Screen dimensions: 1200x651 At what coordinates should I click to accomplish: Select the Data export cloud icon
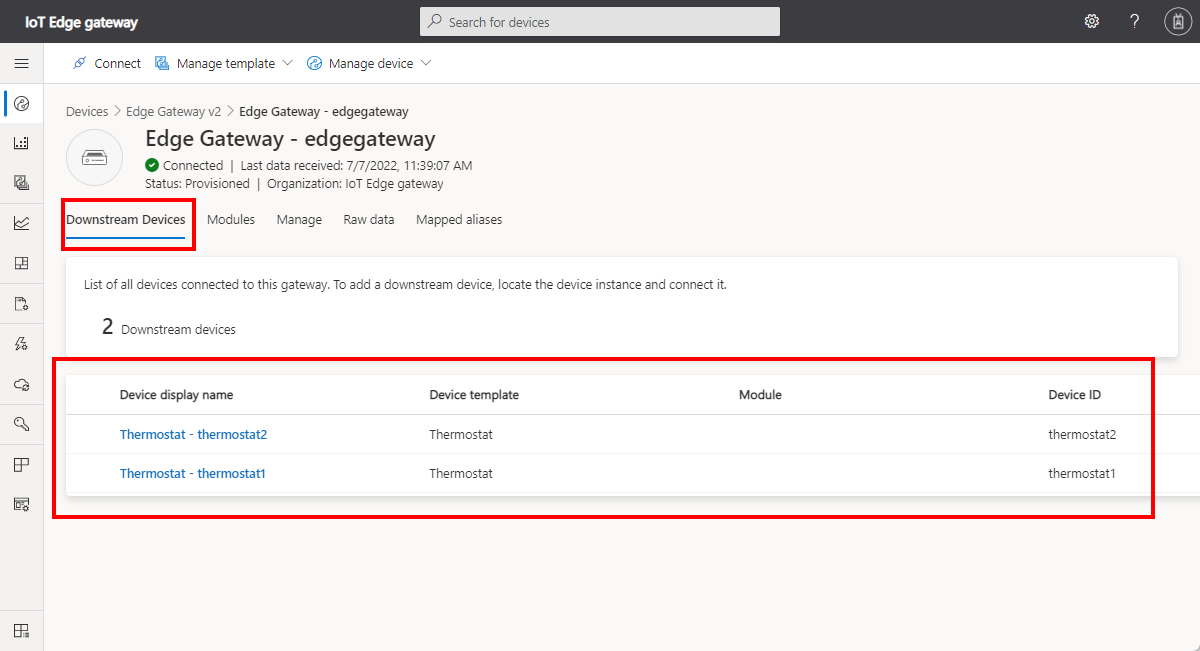[x=21, y=383]
